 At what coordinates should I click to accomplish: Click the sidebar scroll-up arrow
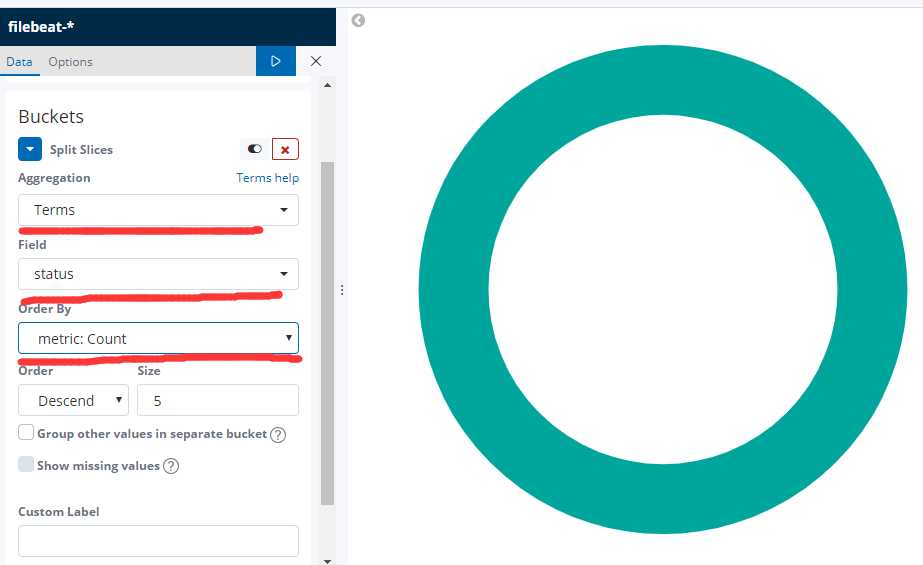tap(327, 85)
